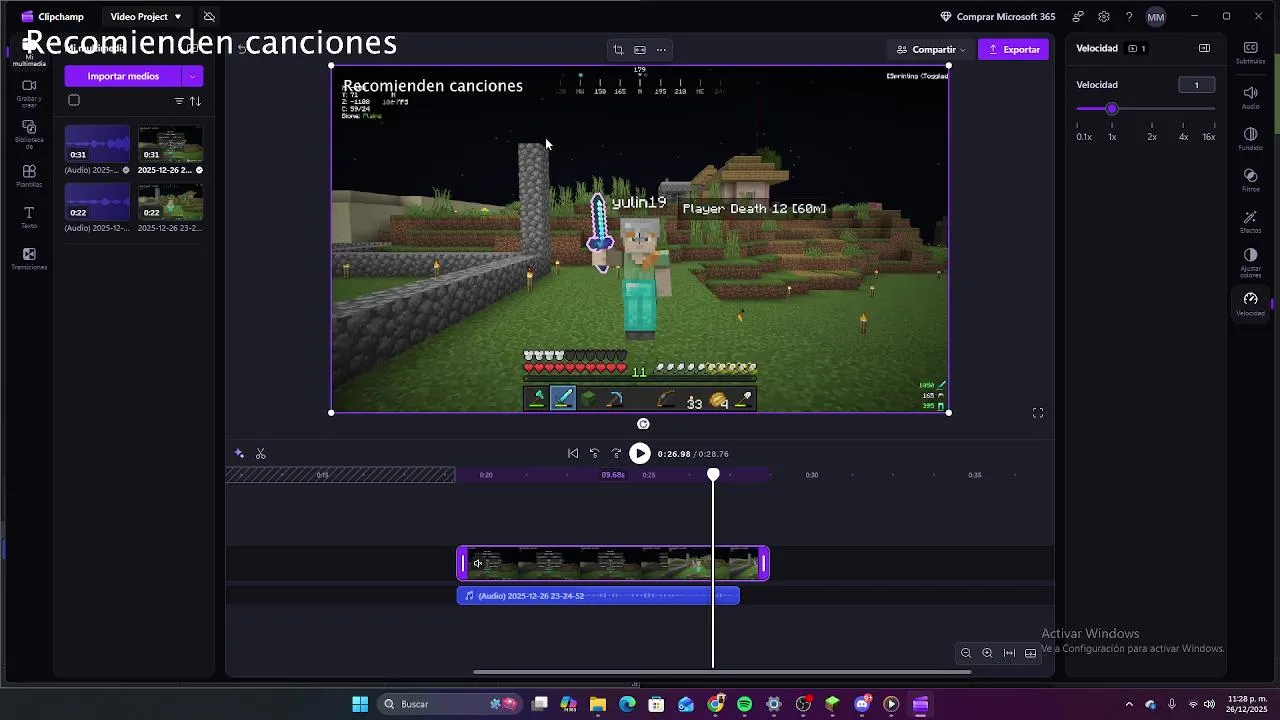
Task: Rewind five seconds
Action: pos(595,454)
